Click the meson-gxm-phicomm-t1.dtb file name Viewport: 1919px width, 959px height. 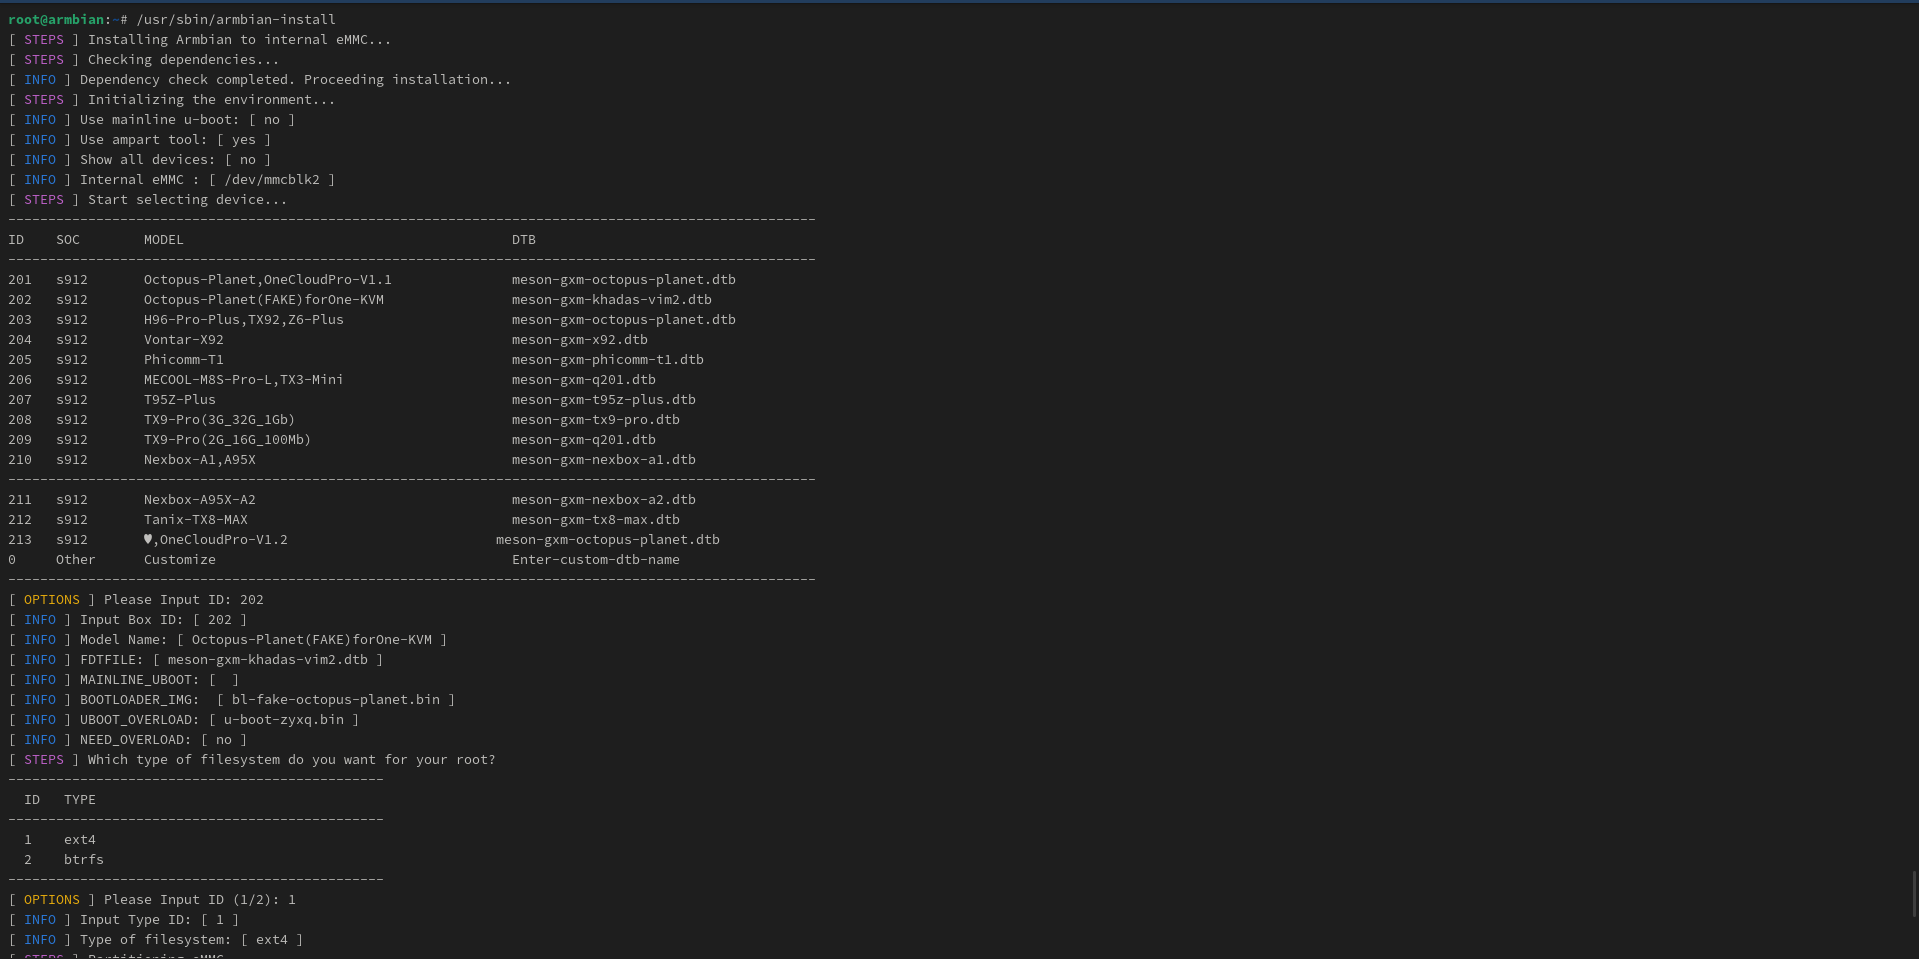(607, 359)
